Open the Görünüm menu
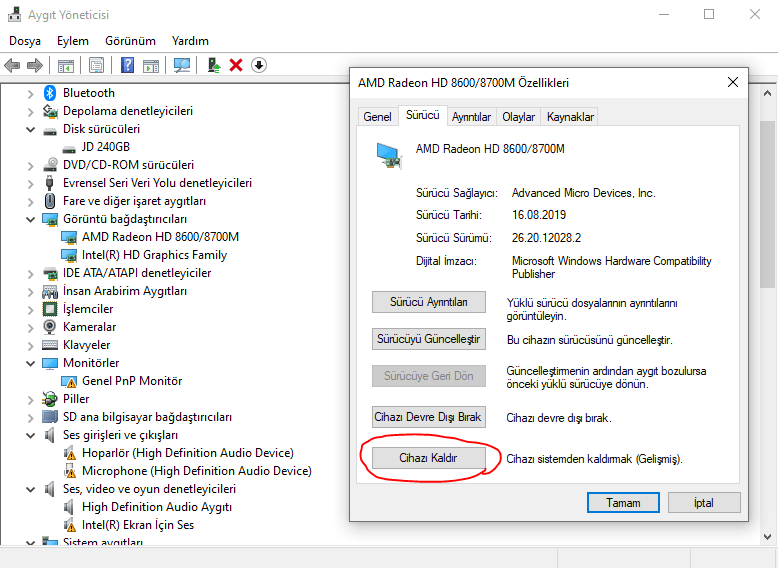 pyautogui.click(x=130, y=41)
